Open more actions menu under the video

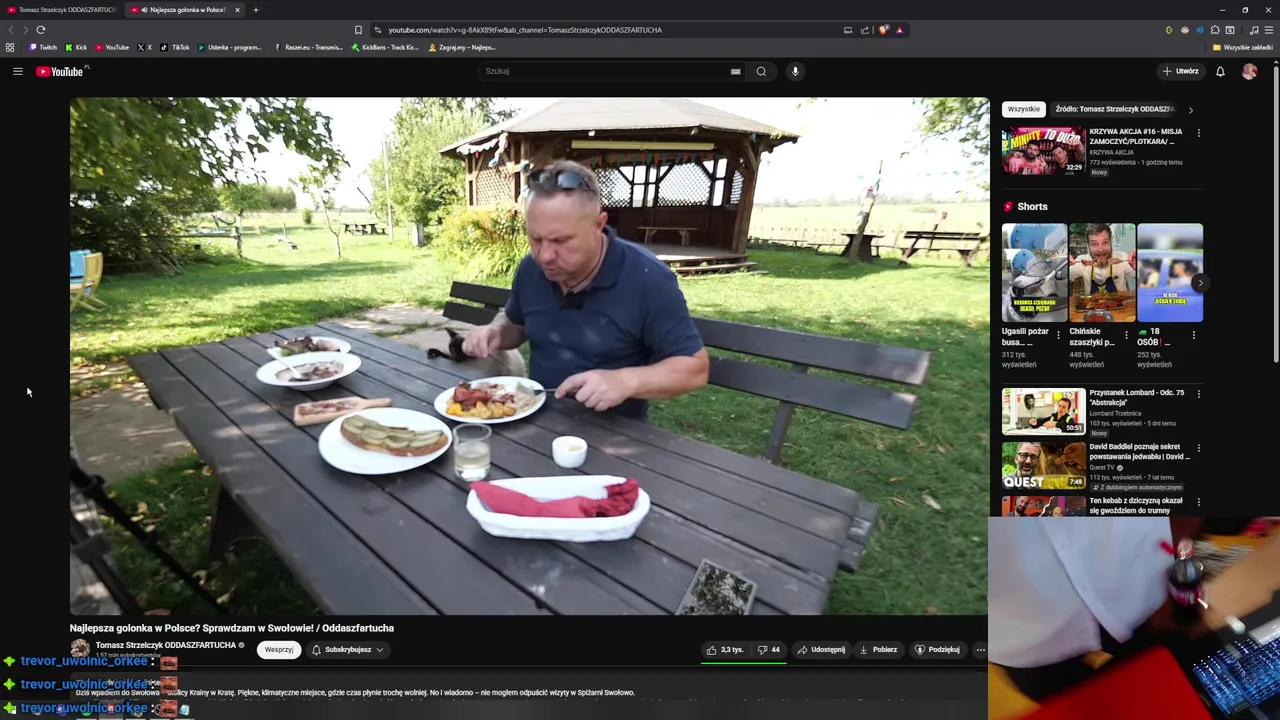click(x=980, y=650)
